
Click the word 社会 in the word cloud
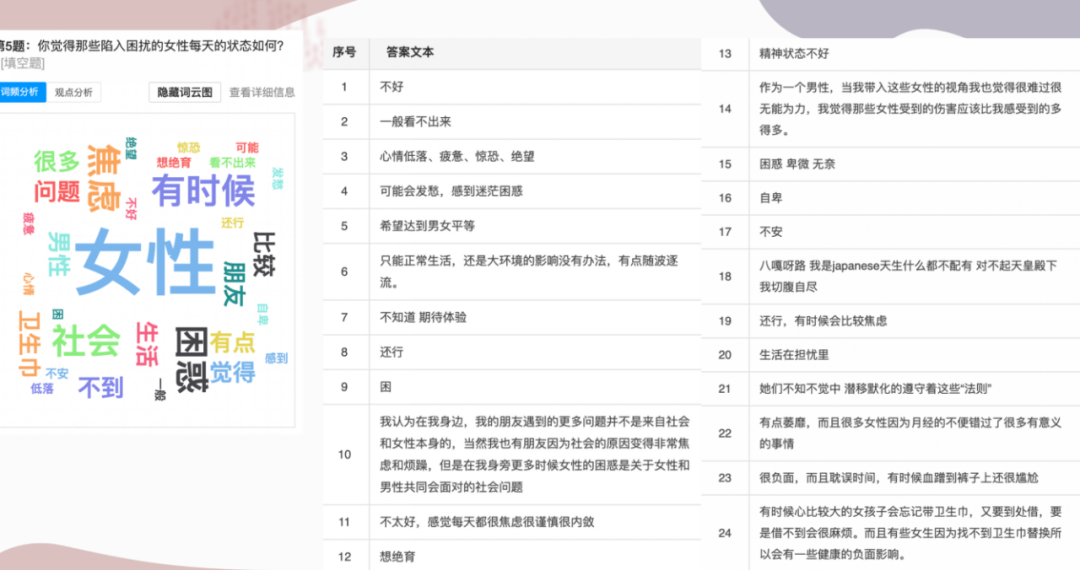86,341
